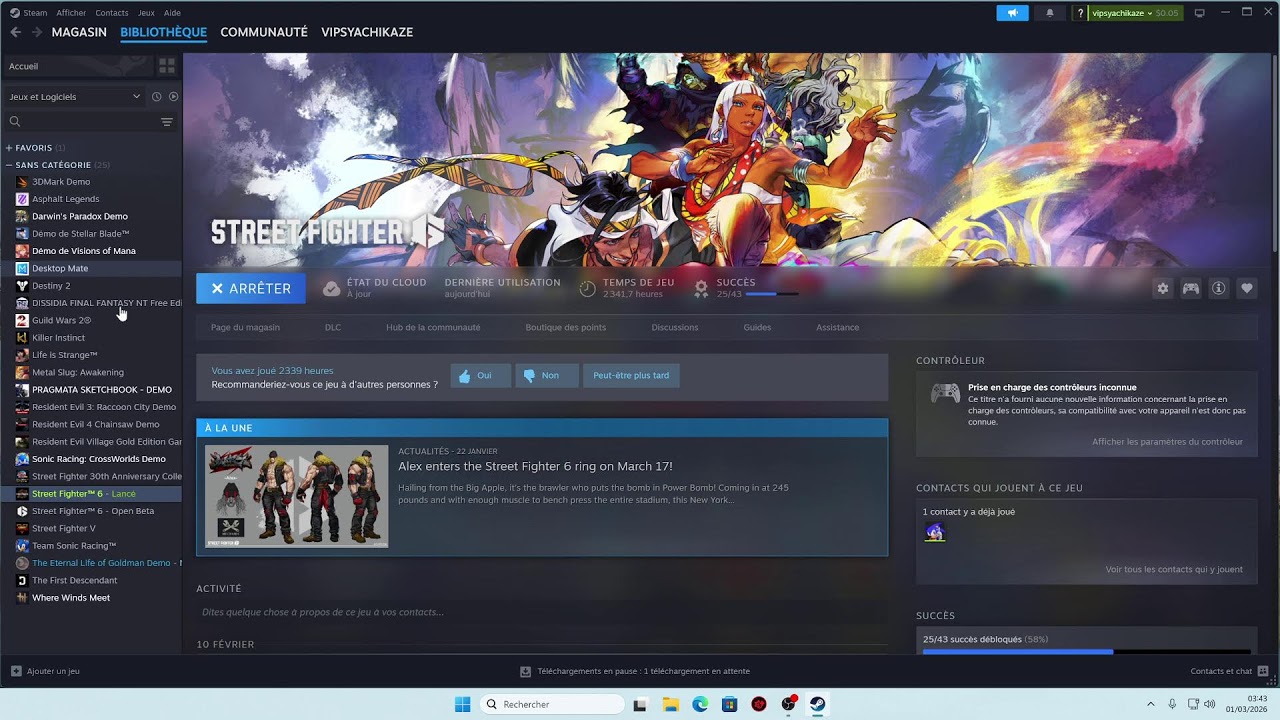1280x720 pixels.
Task: Click the ARRÊTER button
Action: pyautogui.click(x=251, y=288)
